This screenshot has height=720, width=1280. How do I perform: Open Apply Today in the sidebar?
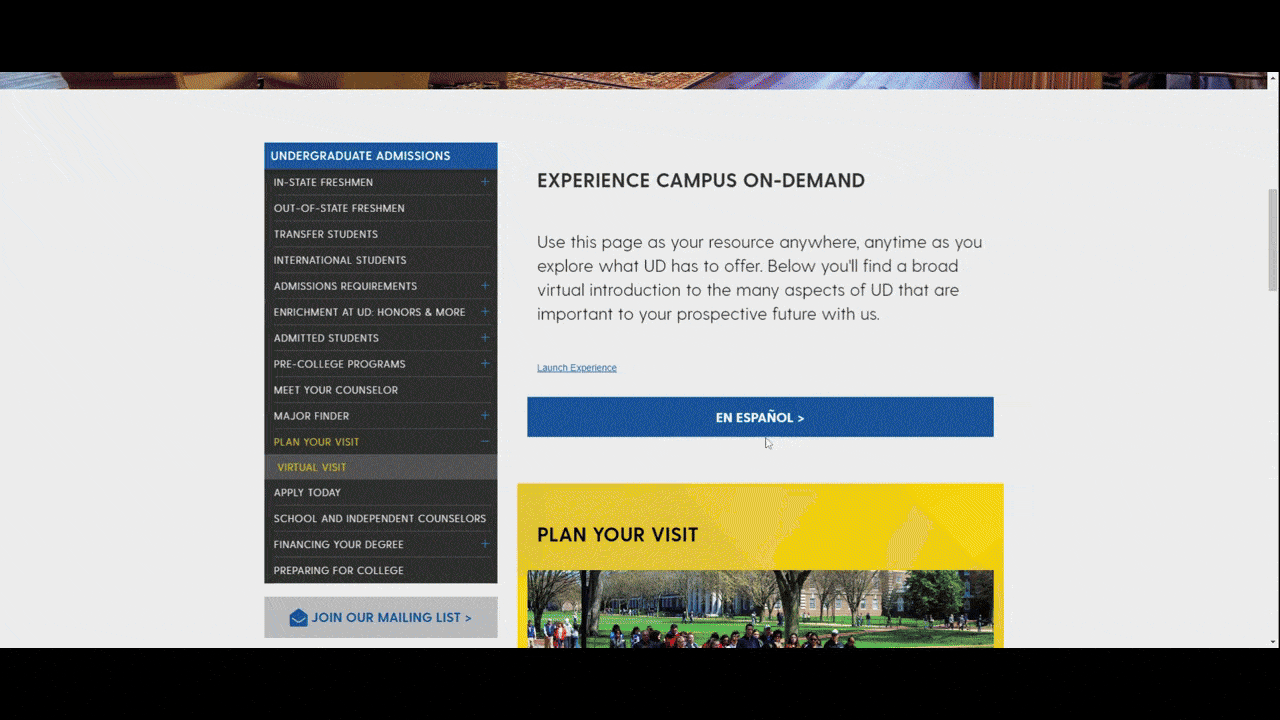tap(307, 493)
